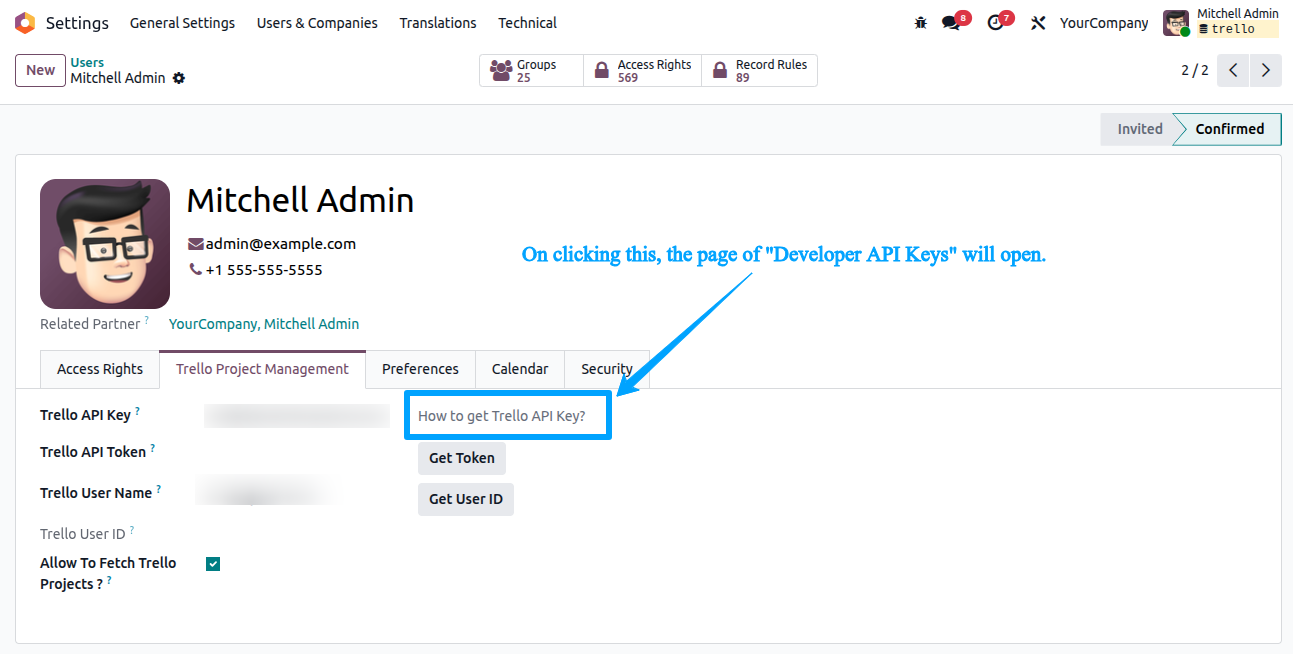Viewport: 1293px width, 654px height.
Task: Click the Trello User ID help tooltip
Action: click(132, 530)
